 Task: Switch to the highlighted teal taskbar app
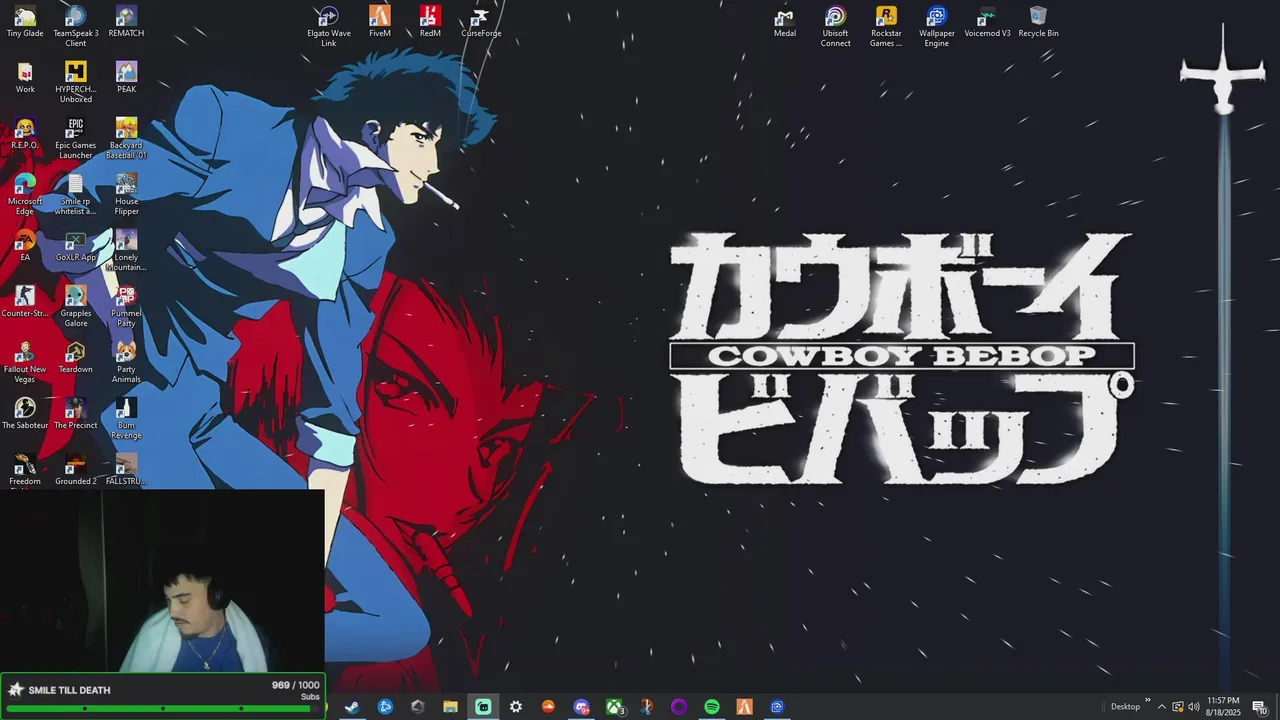(x=483, y=707)
